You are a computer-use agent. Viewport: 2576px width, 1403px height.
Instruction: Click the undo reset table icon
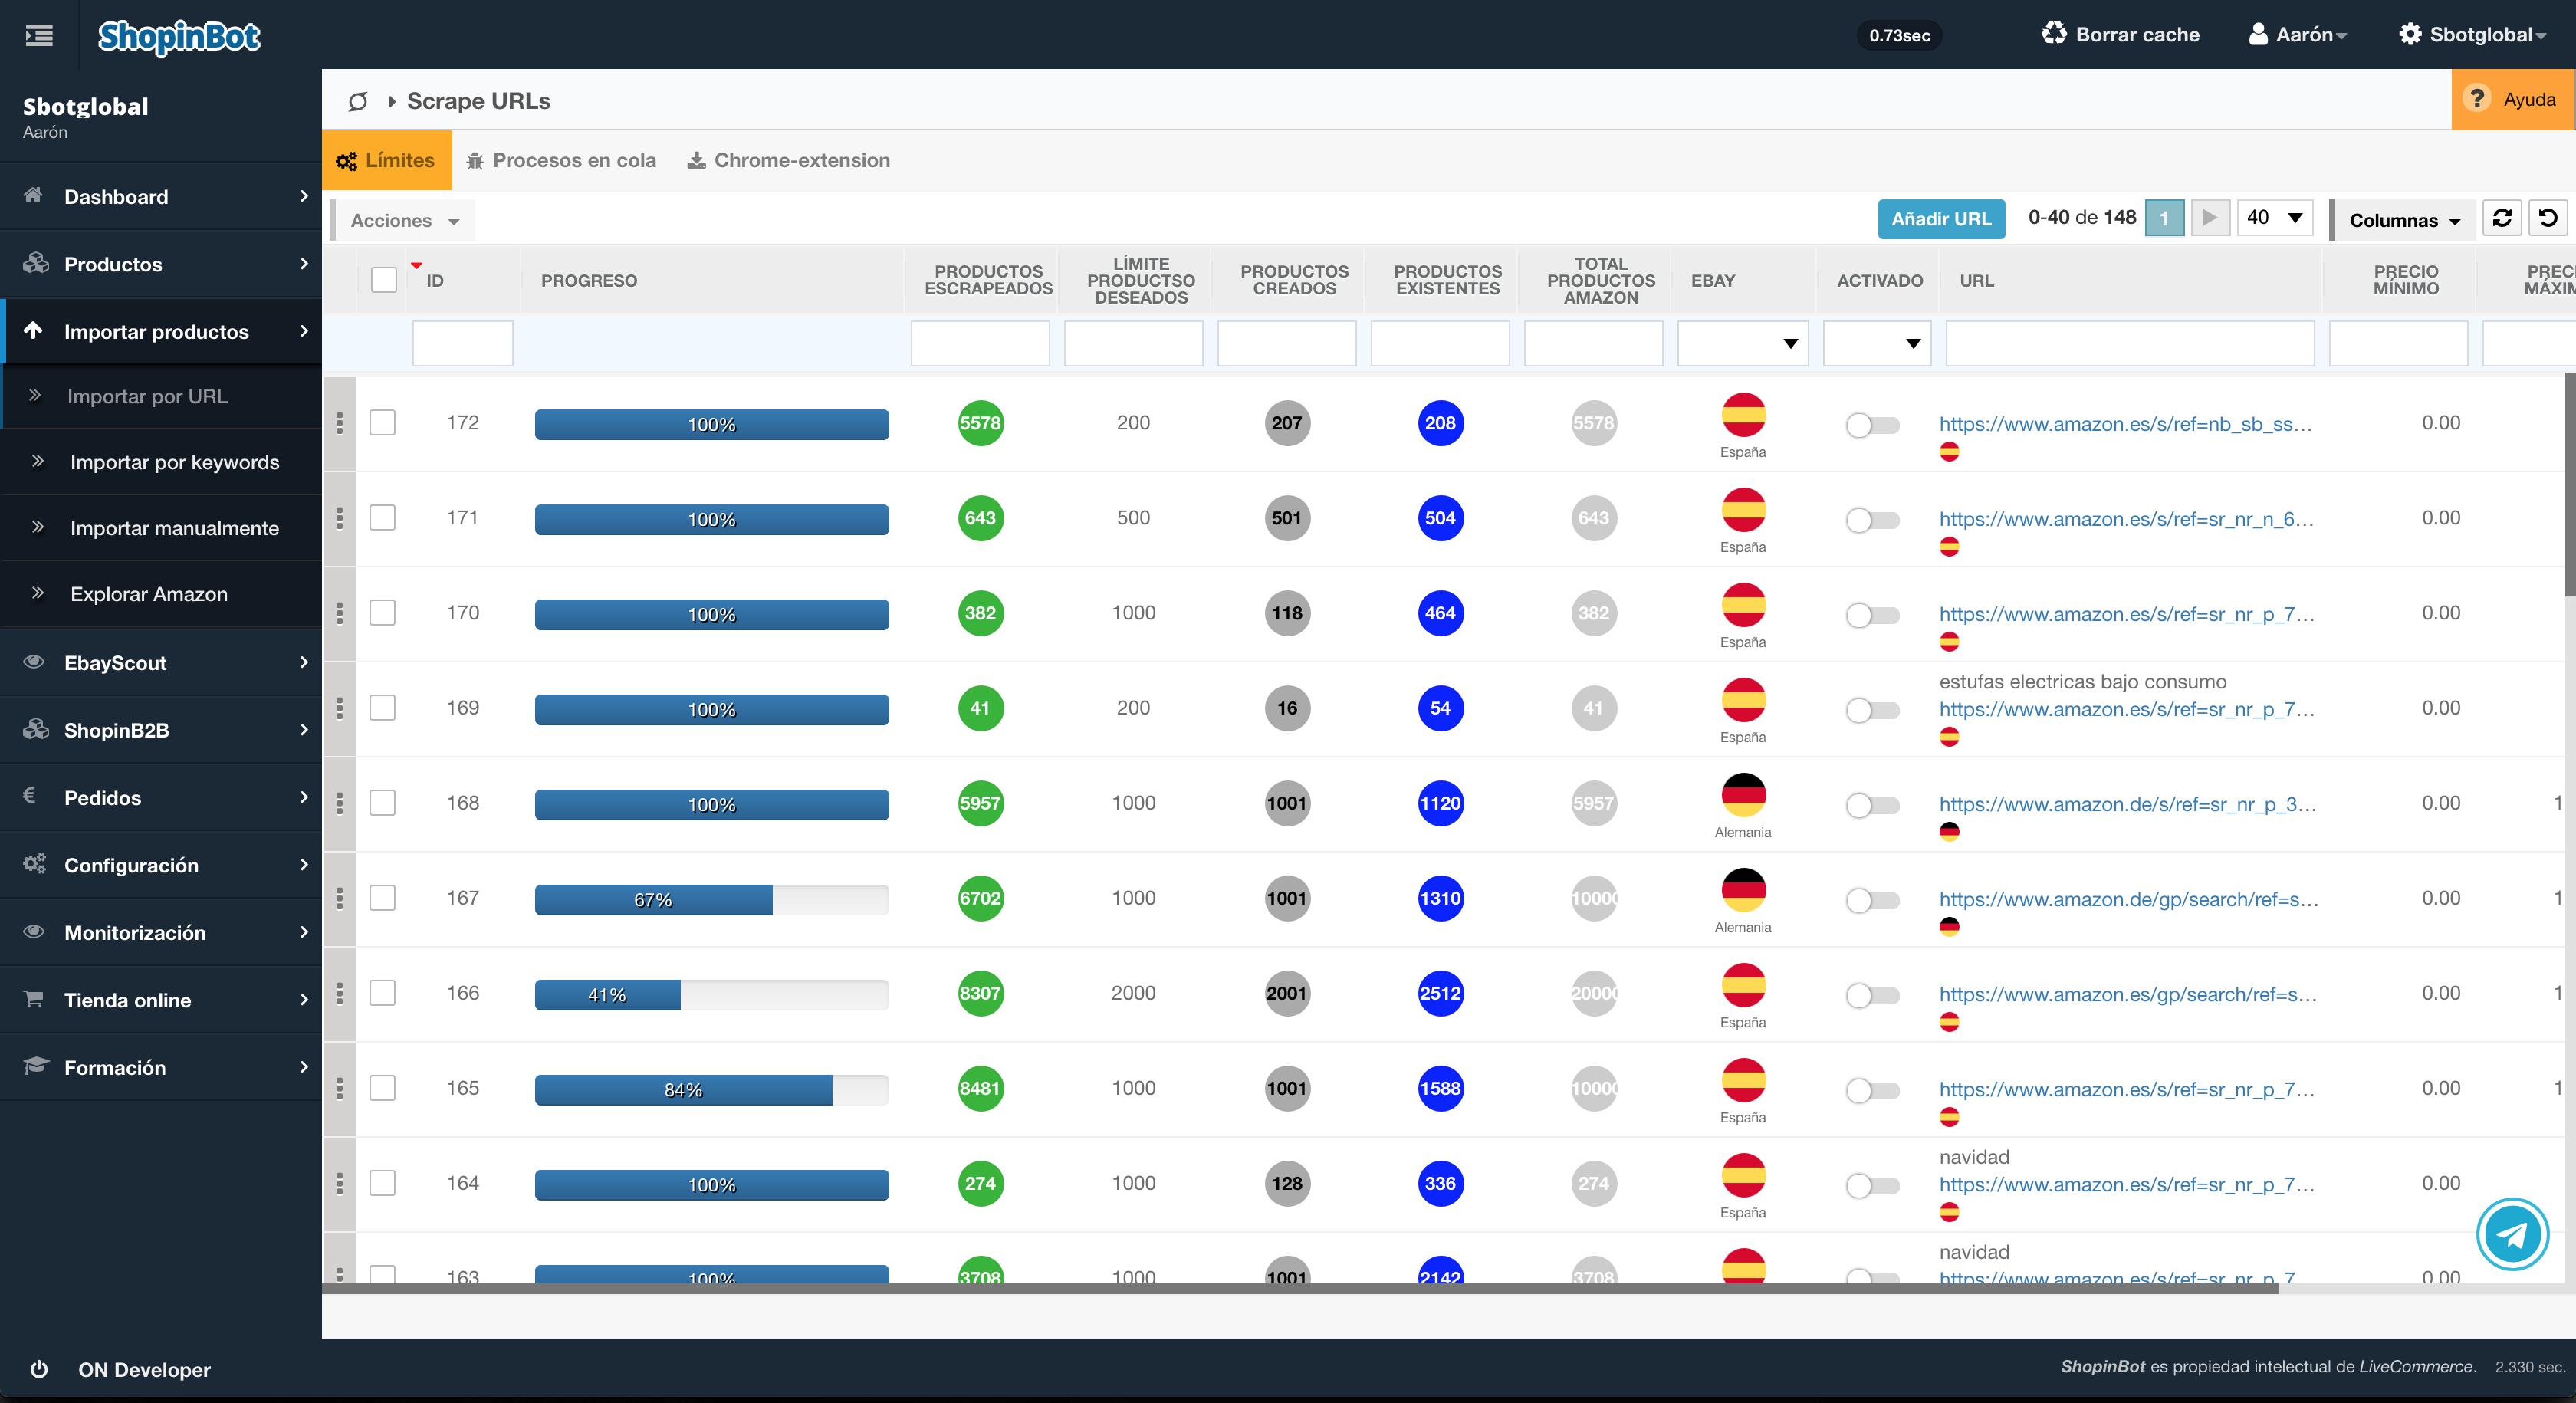pos(2548,218)
